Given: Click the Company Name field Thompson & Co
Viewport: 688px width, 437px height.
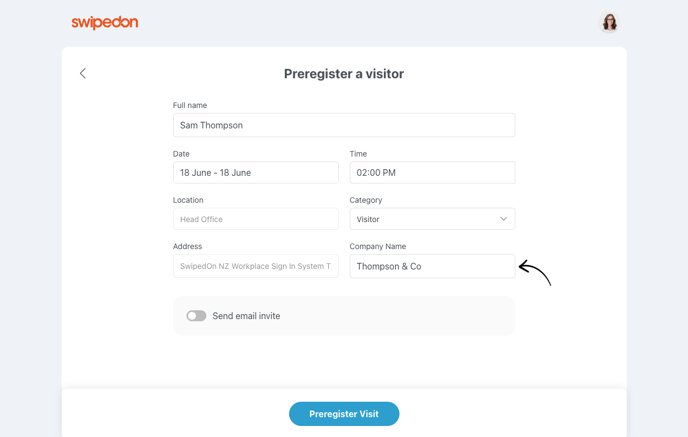Looking at the screenshot, I should click(432, 266).
